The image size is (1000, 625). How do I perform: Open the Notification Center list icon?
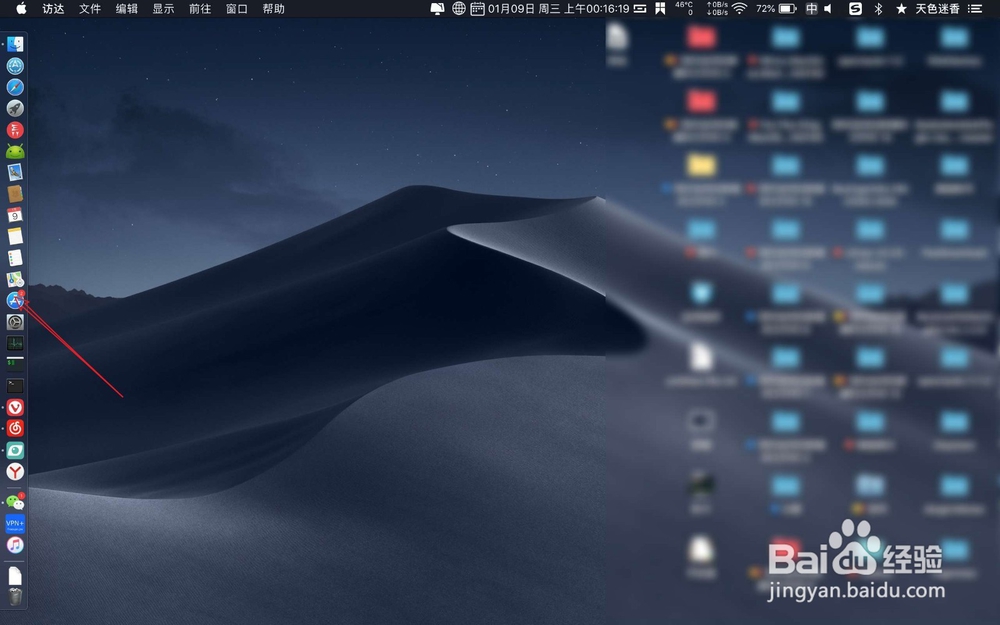click(975, 8)
